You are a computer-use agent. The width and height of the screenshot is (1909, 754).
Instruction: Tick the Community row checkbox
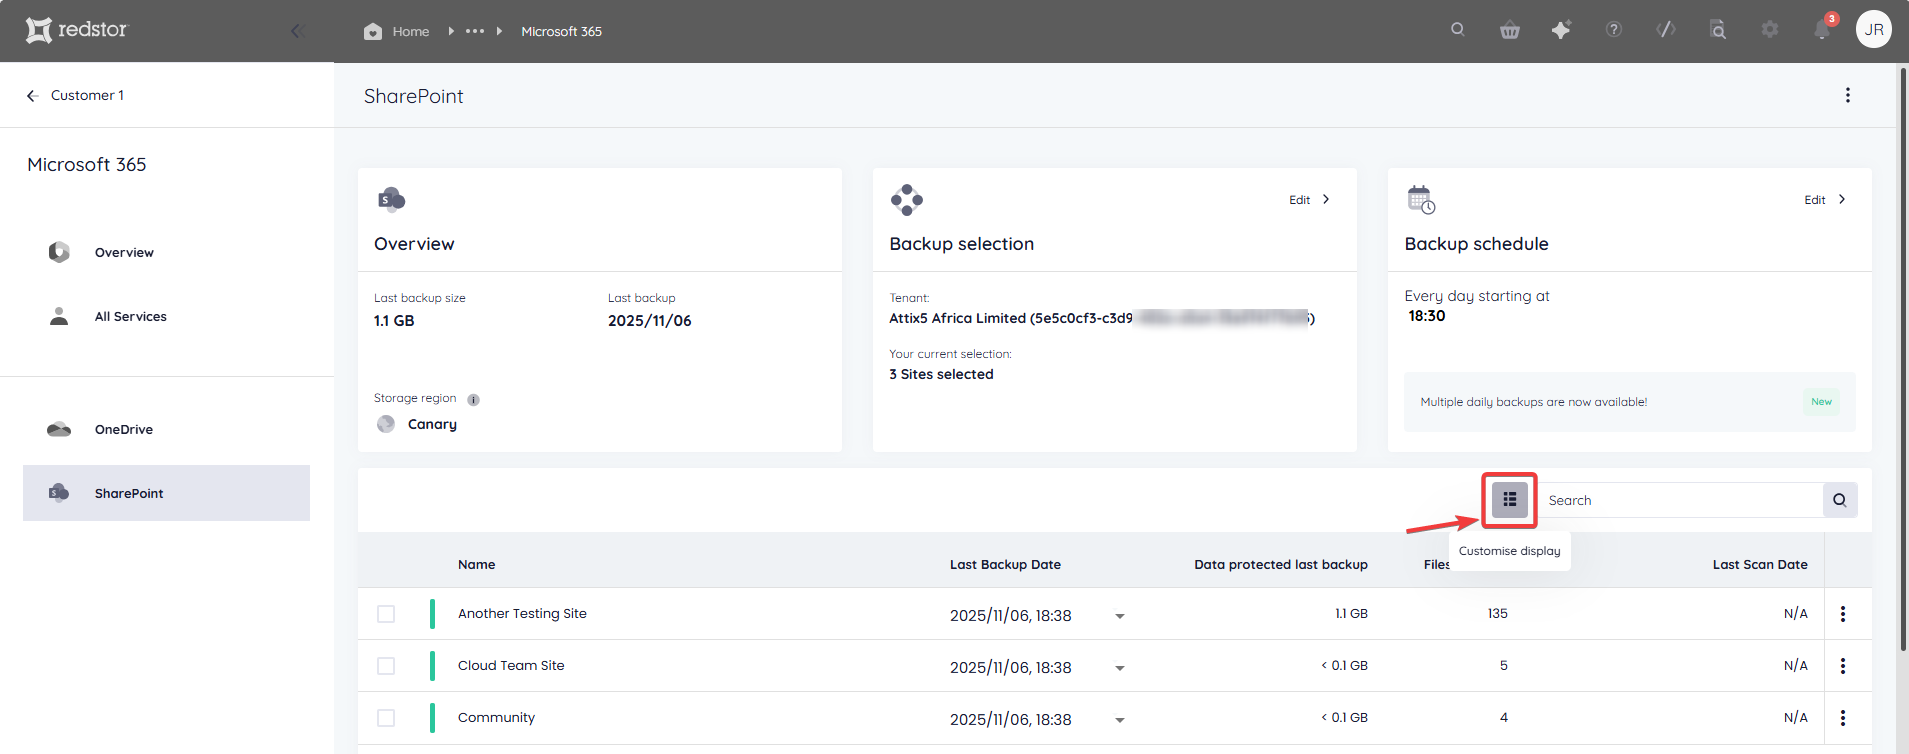[x=386, y=718]
